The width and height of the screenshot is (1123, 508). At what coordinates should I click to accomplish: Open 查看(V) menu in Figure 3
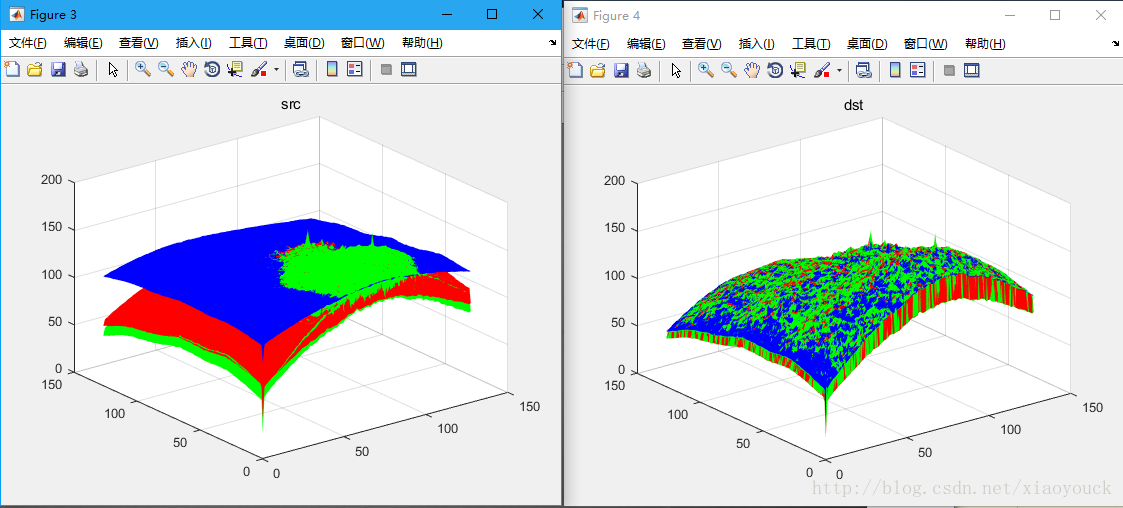[x=138, y=43]
